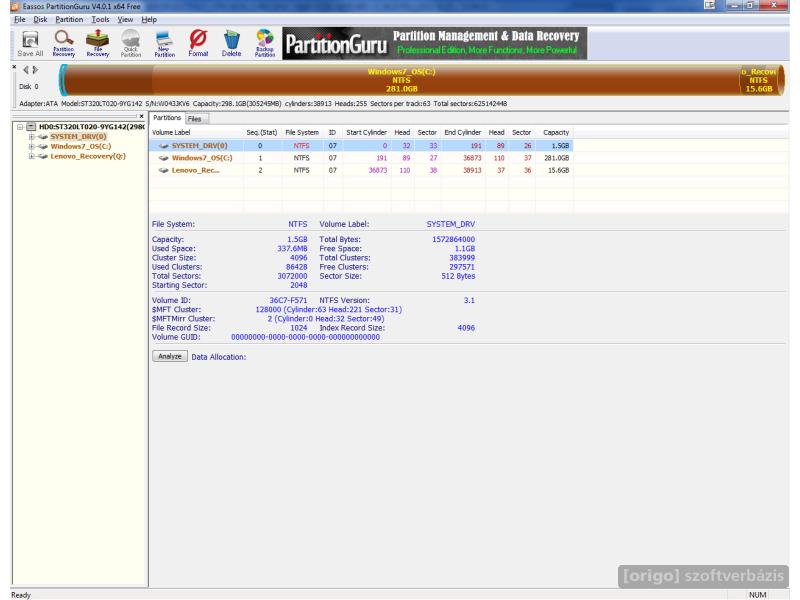
Task: Select the Lenovo Recovery 15.6GB disk bar segment
Action: [x=759, y=80]
